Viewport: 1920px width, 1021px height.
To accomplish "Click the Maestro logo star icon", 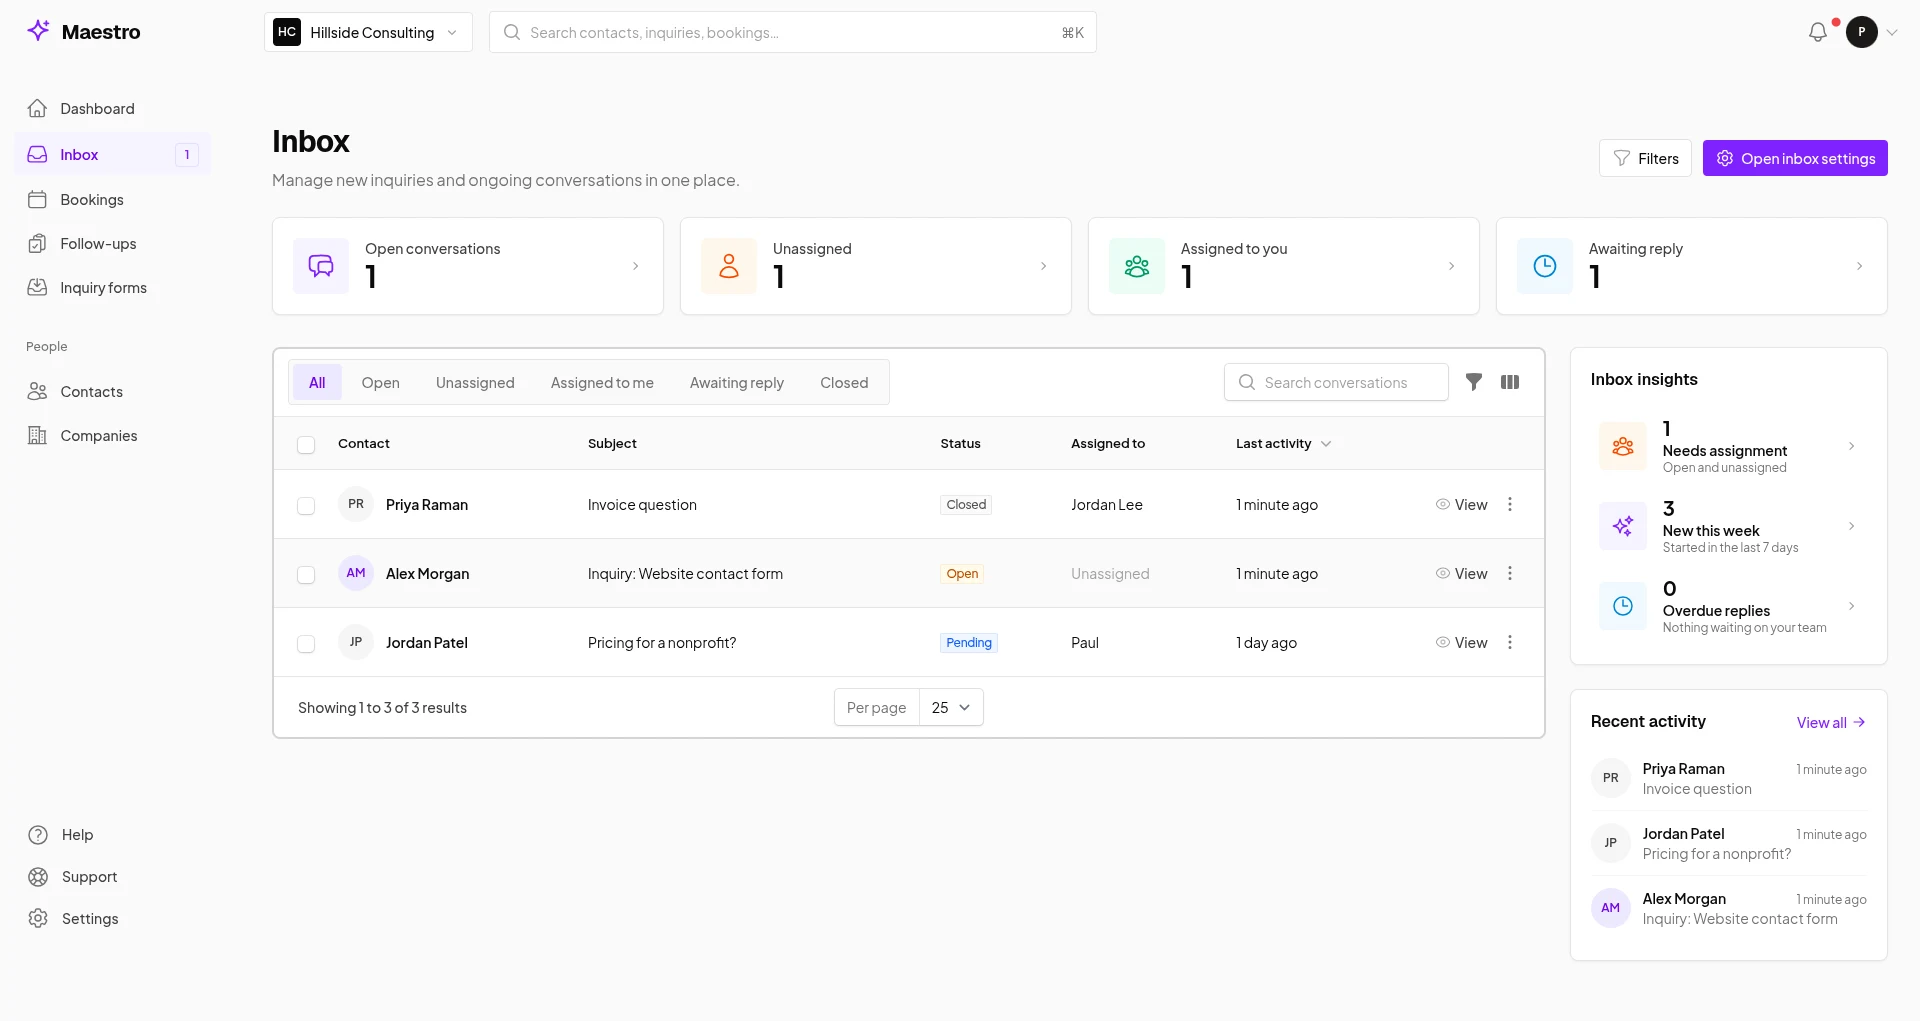I will (x=38, y=31).
